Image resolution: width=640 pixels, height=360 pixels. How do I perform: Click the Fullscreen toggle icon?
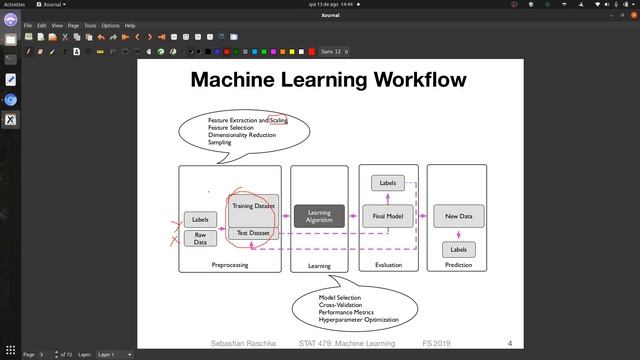[234, 37]
